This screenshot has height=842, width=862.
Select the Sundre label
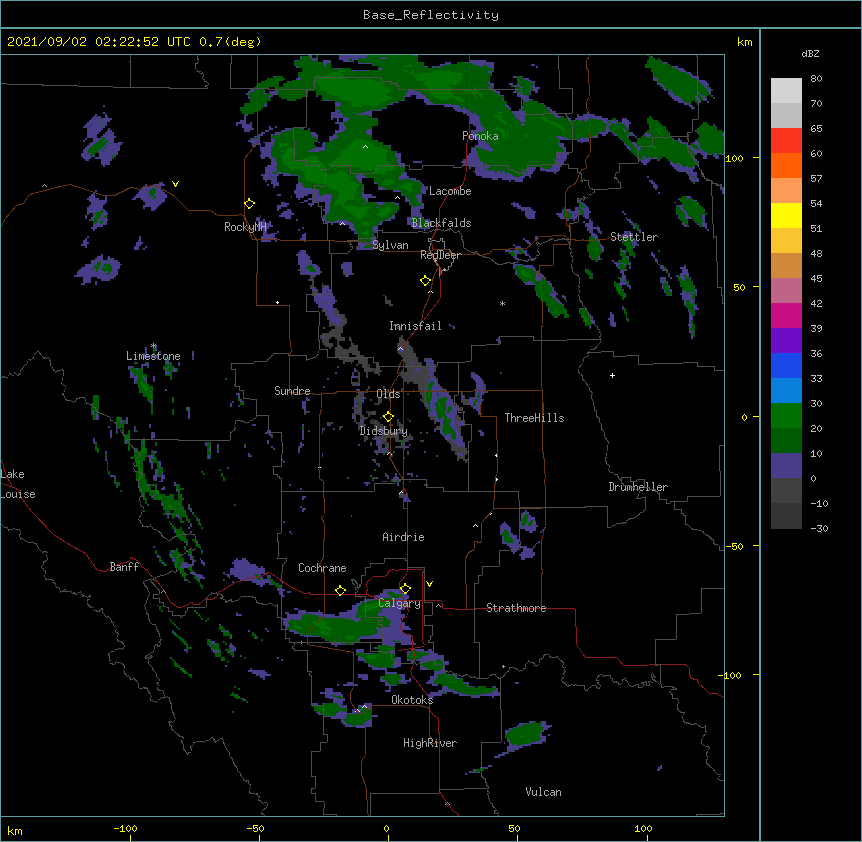292,391
